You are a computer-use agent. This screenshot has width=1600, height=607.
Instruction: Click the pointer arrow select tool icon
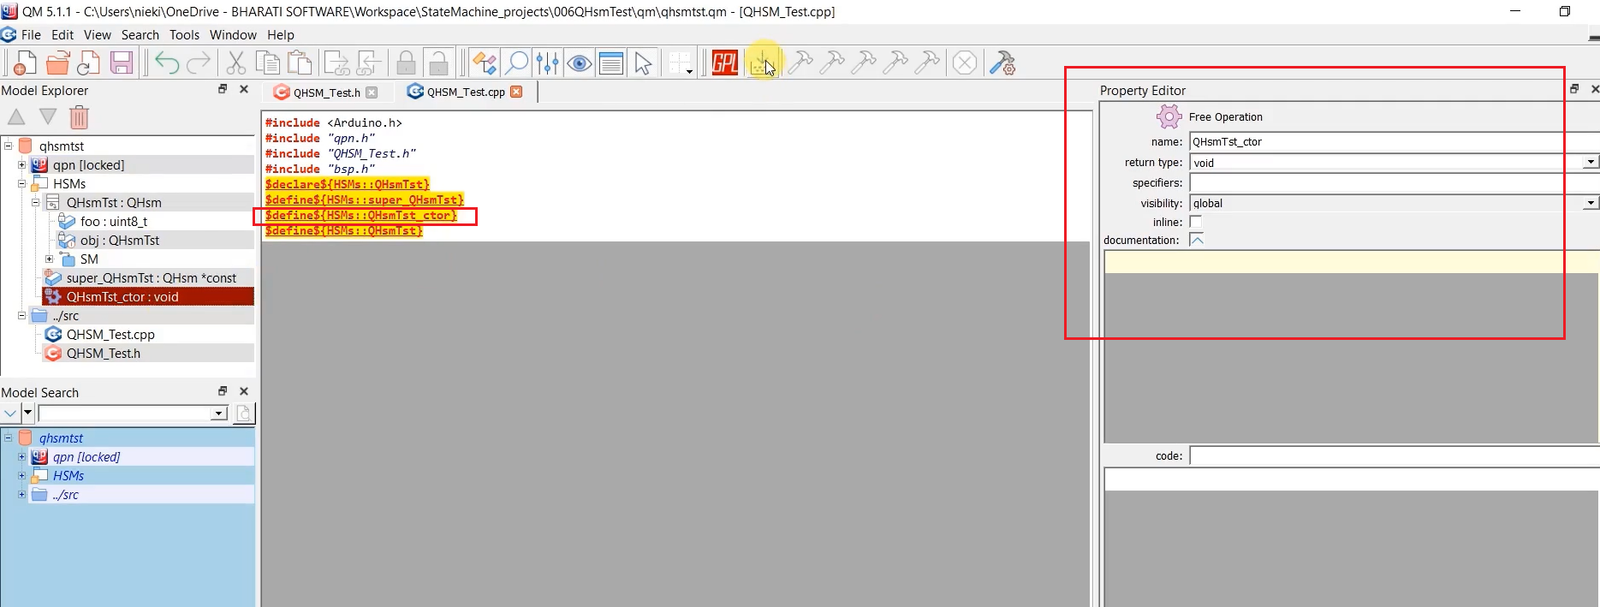[643, 64]
